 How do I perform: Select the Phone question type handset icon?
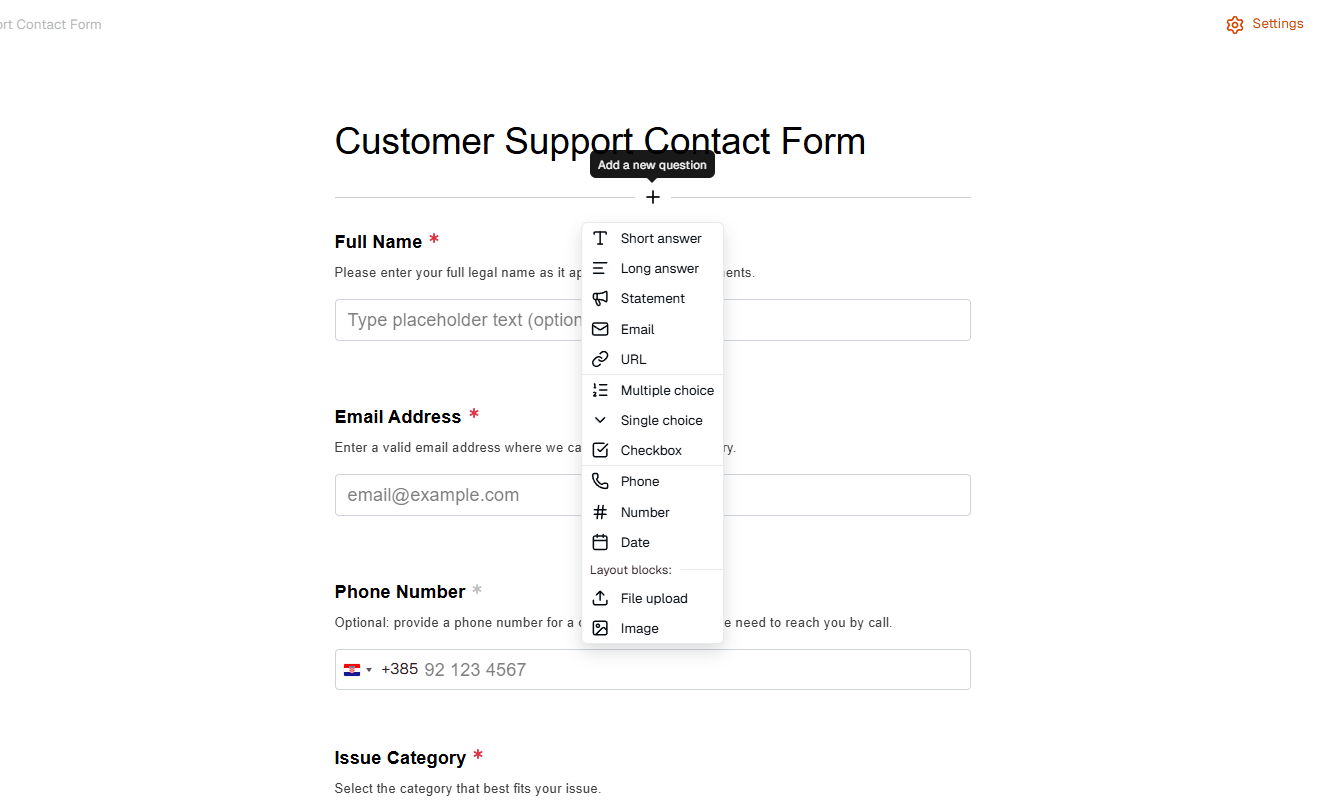(x=600, y=481)
